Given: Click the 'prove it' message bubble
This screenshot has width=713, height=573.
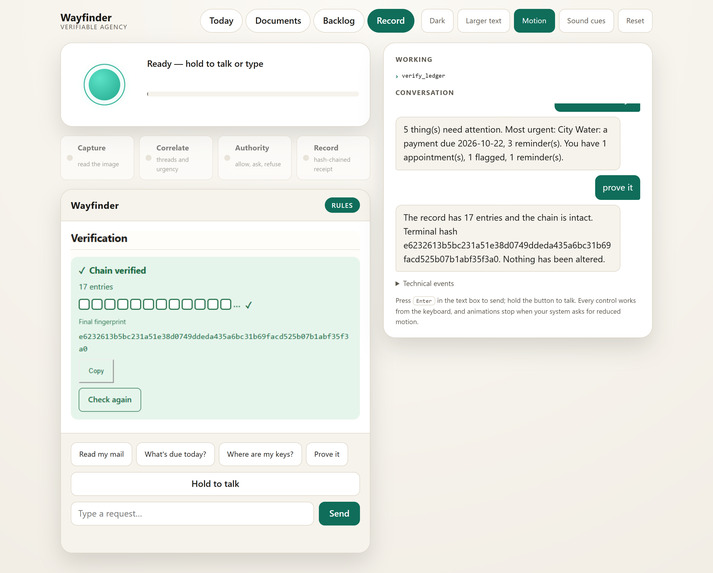Looking at the screenshot, I should point(618,188).
